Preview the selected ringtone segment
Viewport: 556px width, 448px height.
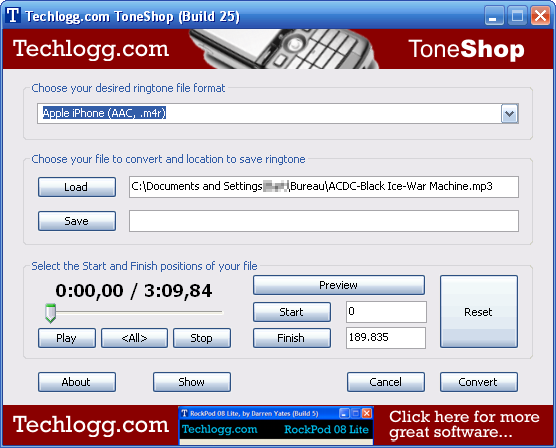(339, 285)
